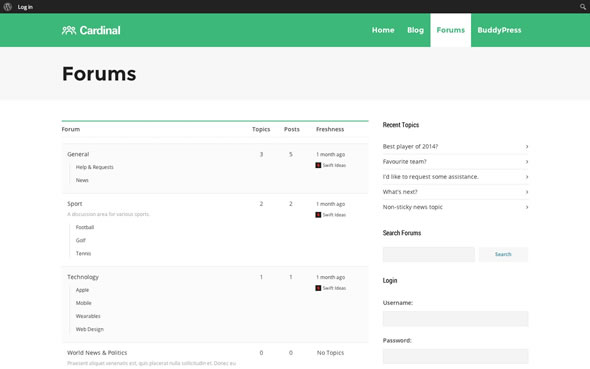Focus the Password input field
The image size is (590, 369).
tap(455, 356)
